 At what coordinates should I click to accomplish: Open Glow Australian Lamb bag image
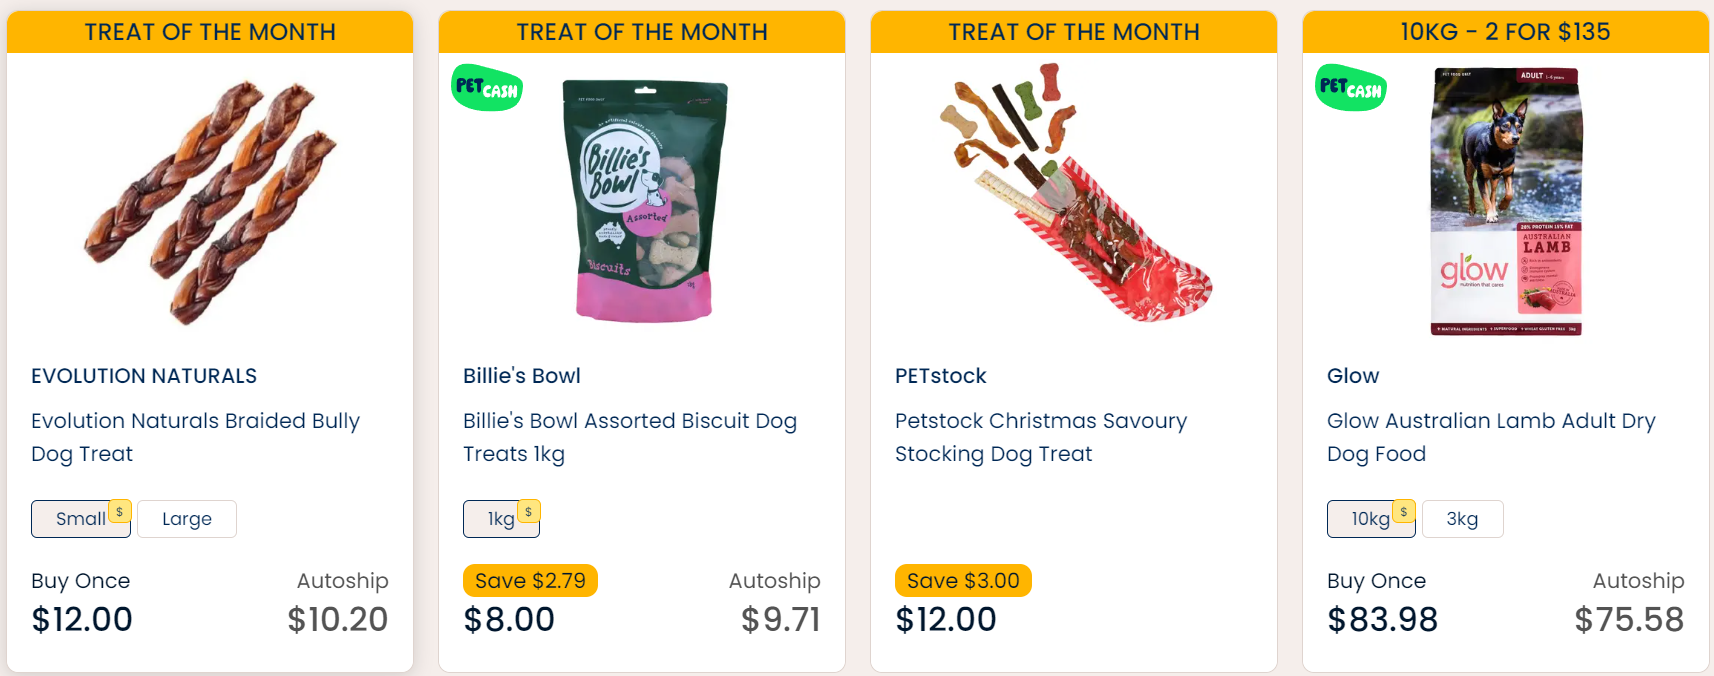point(1506,202)
